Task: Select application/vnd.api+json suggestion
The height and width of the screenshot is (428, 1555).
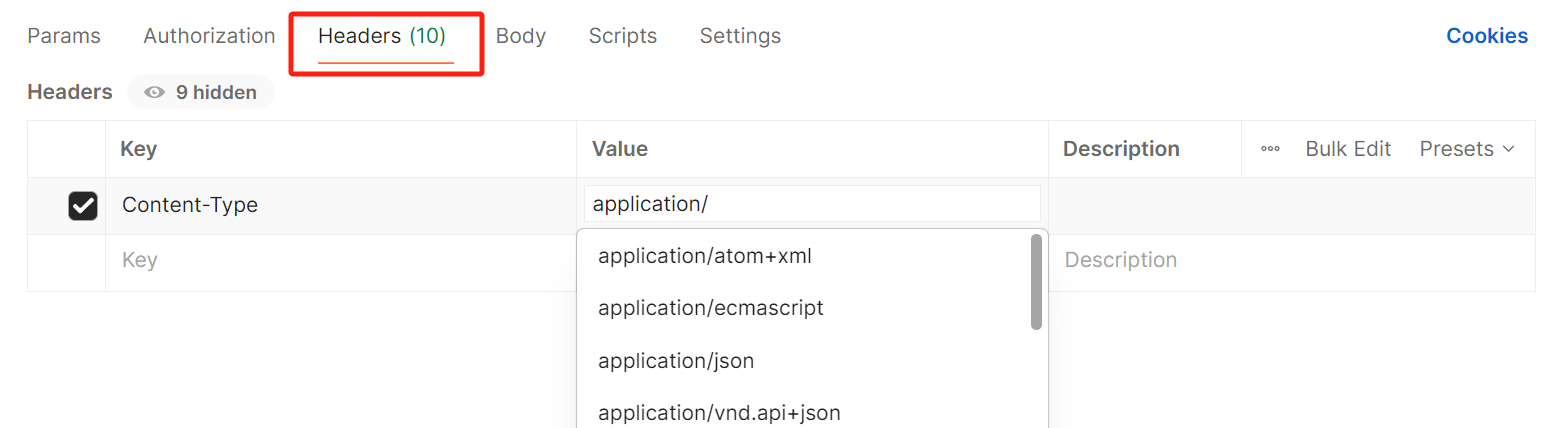Action: (x=719, y=412)
